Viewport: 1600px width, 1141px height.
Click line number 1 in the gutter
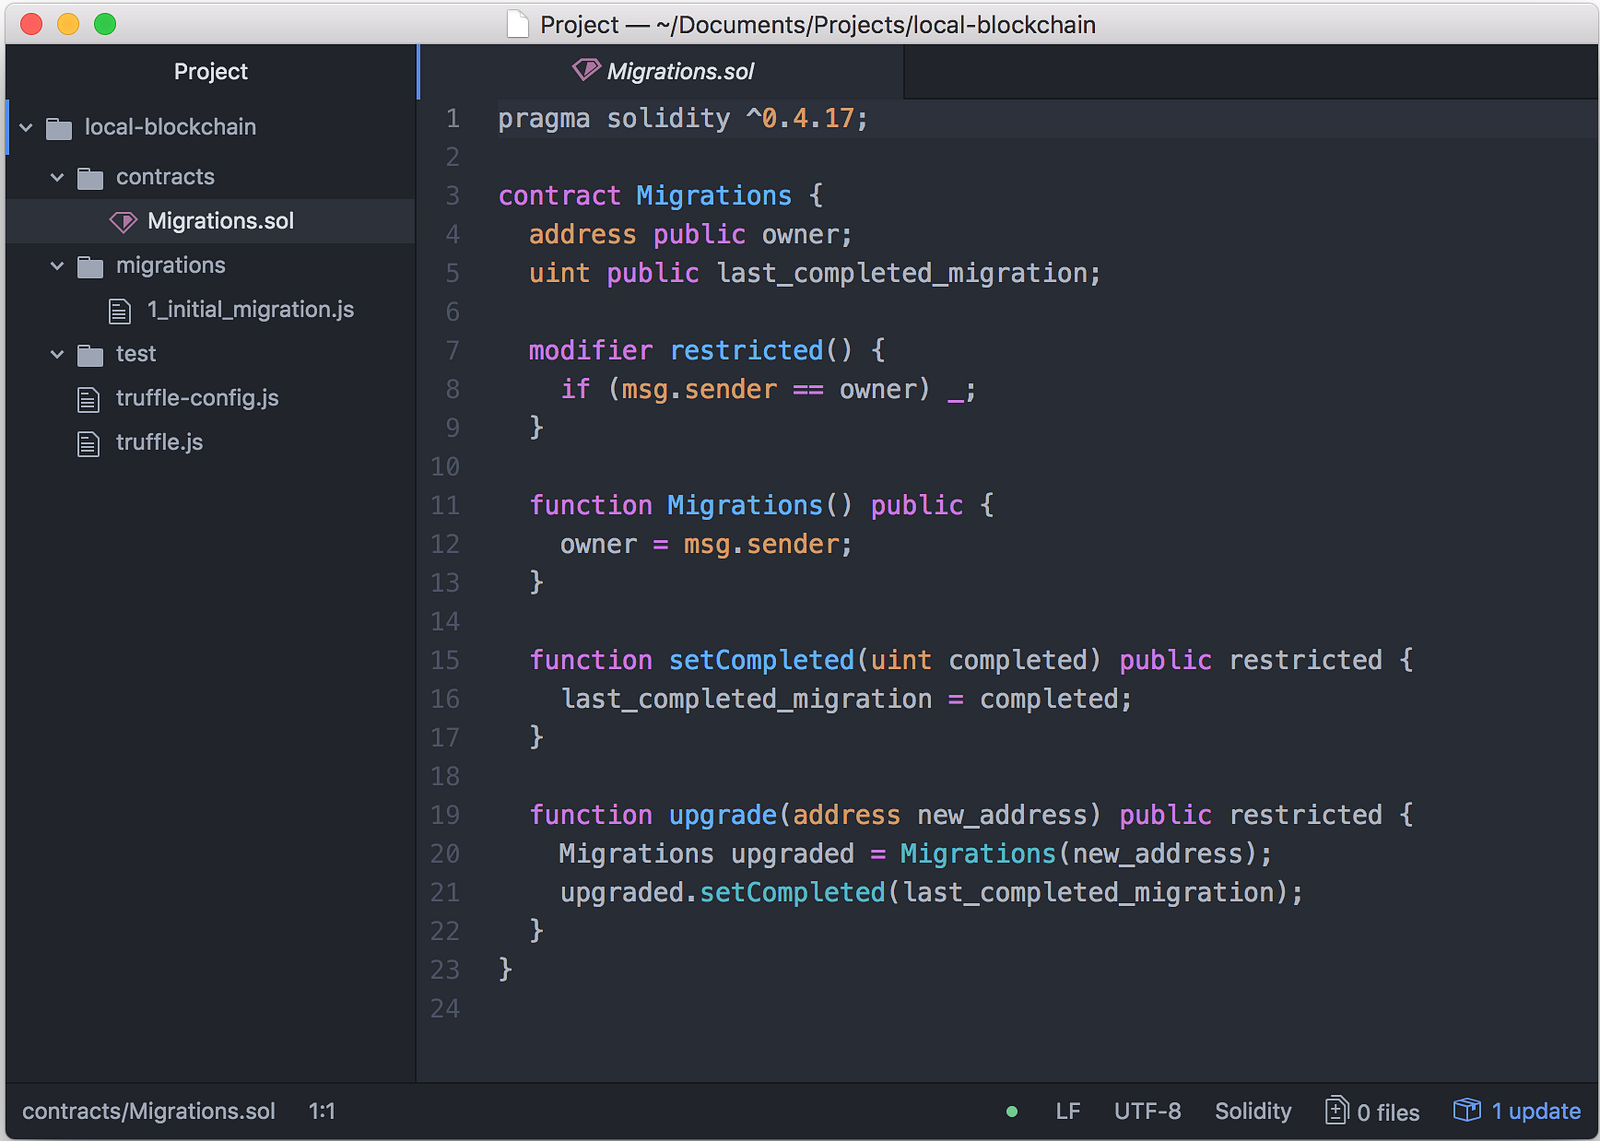point(453,119)
